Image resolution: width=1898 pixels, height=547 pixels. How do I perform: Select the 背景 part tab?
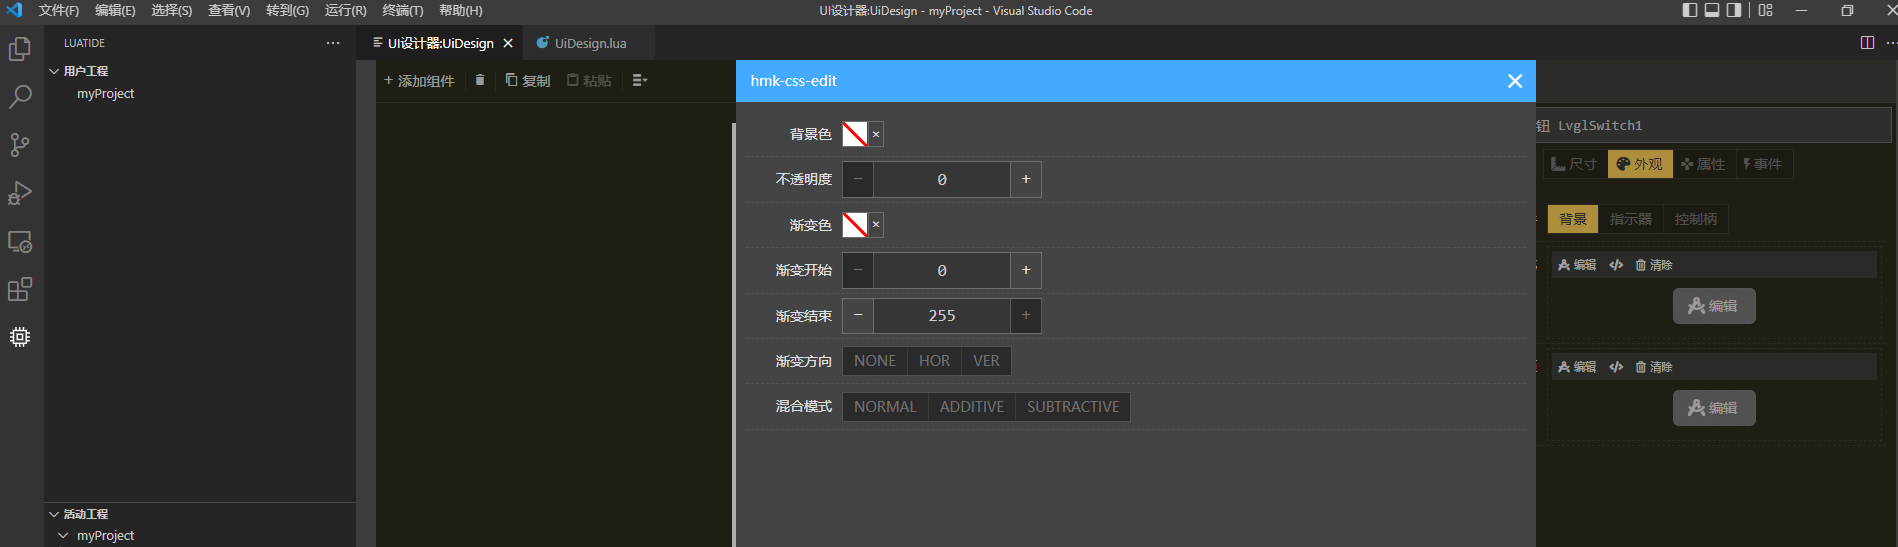tap(1573, 219)
